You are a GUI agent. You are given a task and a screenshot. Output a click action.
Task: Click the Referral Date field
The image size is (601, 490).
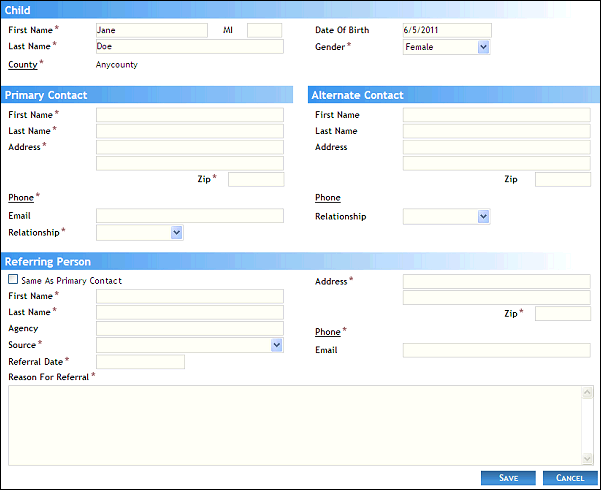tap(140, 362)
